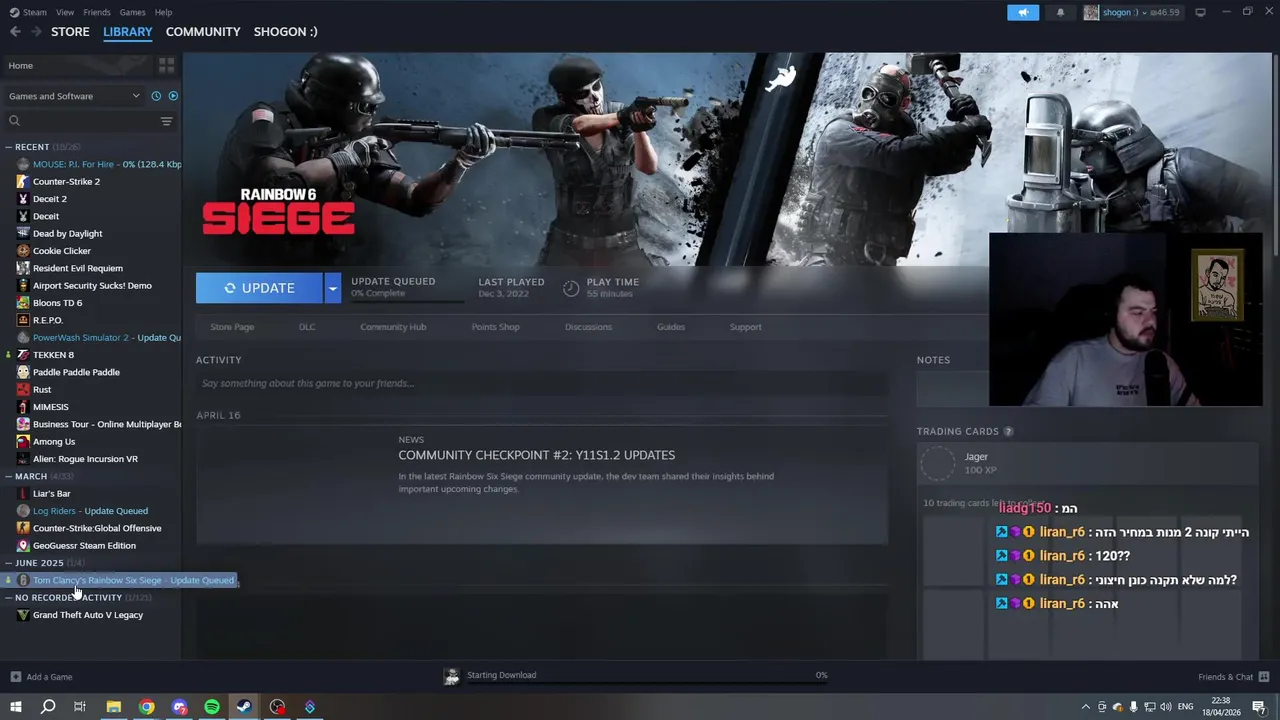Go forward with the right arrow
This screenshot has height=720, width=1280.
(x=37, y=32)
